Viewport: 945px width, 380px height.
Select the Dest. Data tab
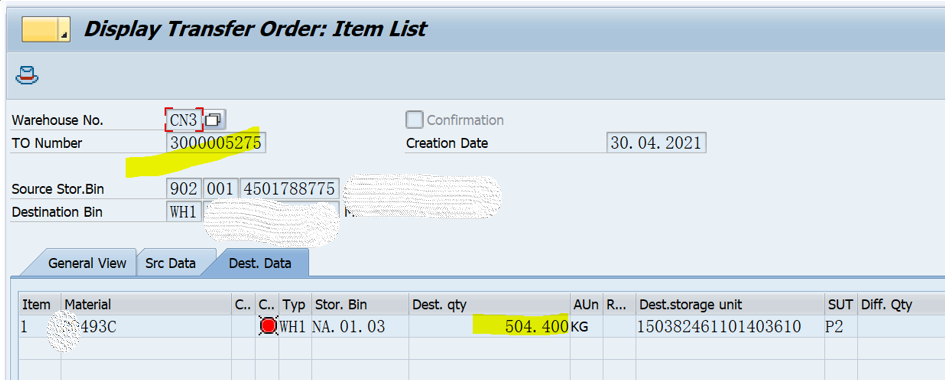pos(260,263)
